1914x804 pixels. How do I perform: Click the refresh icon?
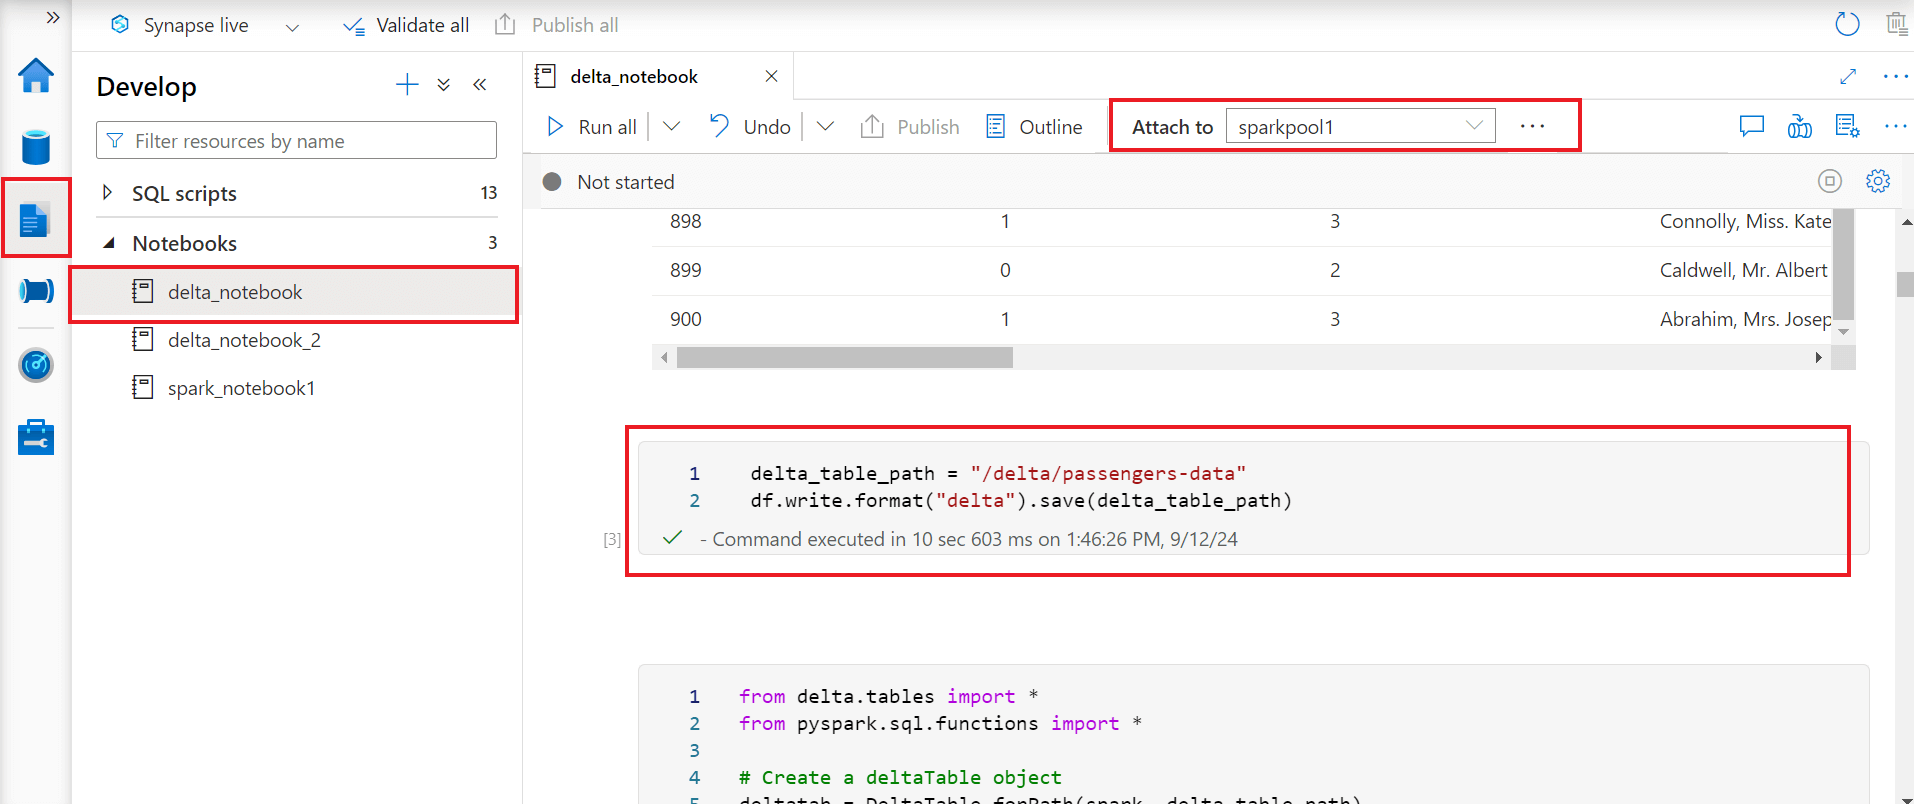click(1847, 24)
